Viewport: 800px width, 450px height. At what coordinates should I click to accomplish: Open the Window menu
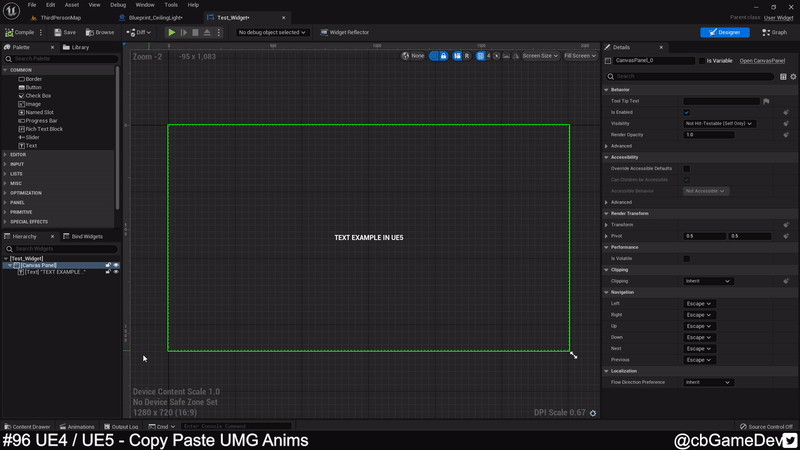(145, 5)
